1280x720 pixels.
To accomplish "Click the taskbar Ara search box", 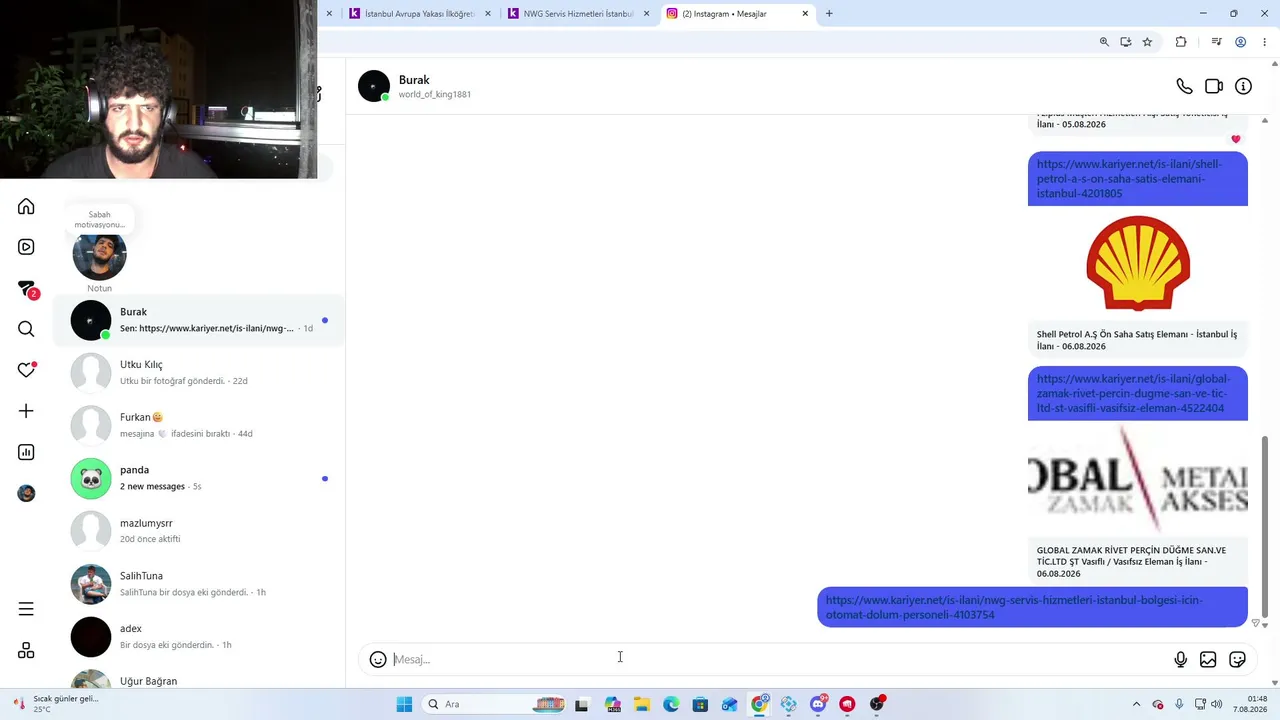I will pyautogui.click(x=495, y=704).
